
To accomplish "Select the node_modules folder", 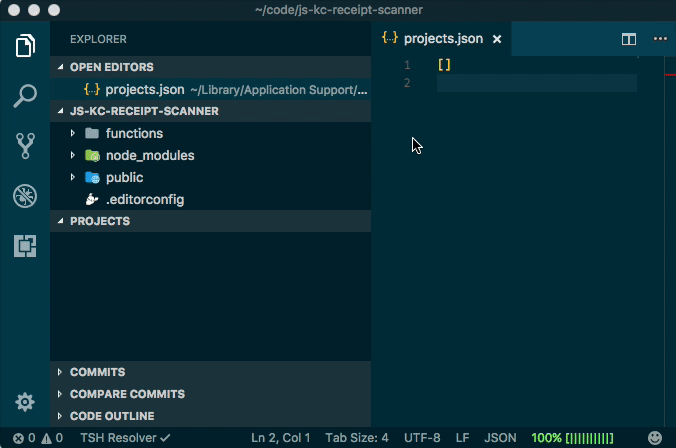I will point(210,155).
